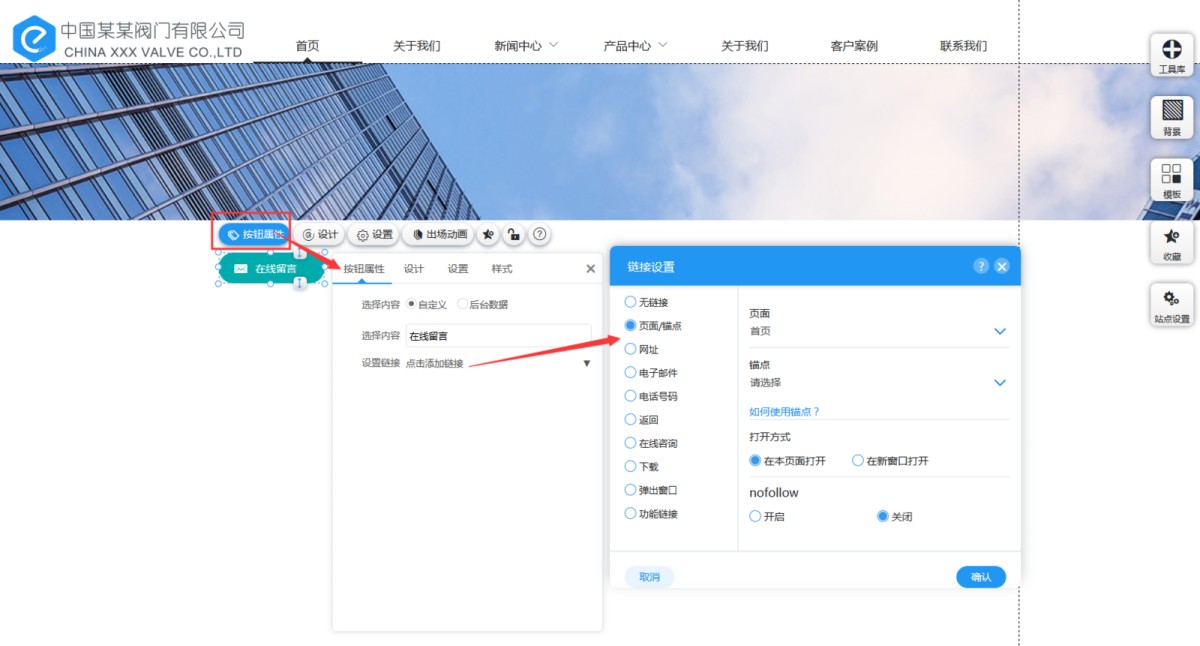Switch to the 样式 tab

[502, 269]
